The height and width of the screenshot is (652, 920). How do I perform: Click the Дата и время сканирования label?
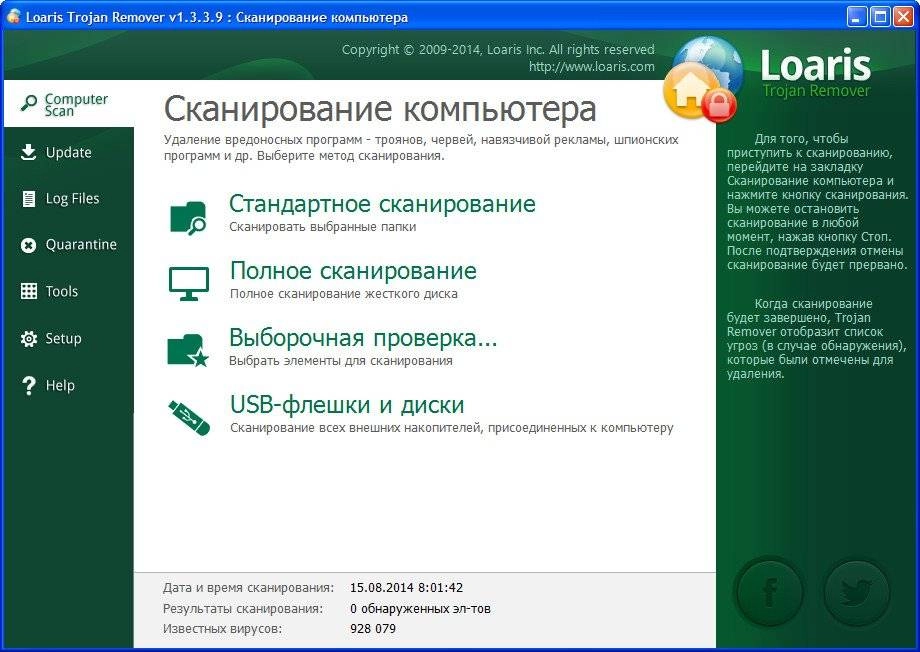[x=249, y=588]
